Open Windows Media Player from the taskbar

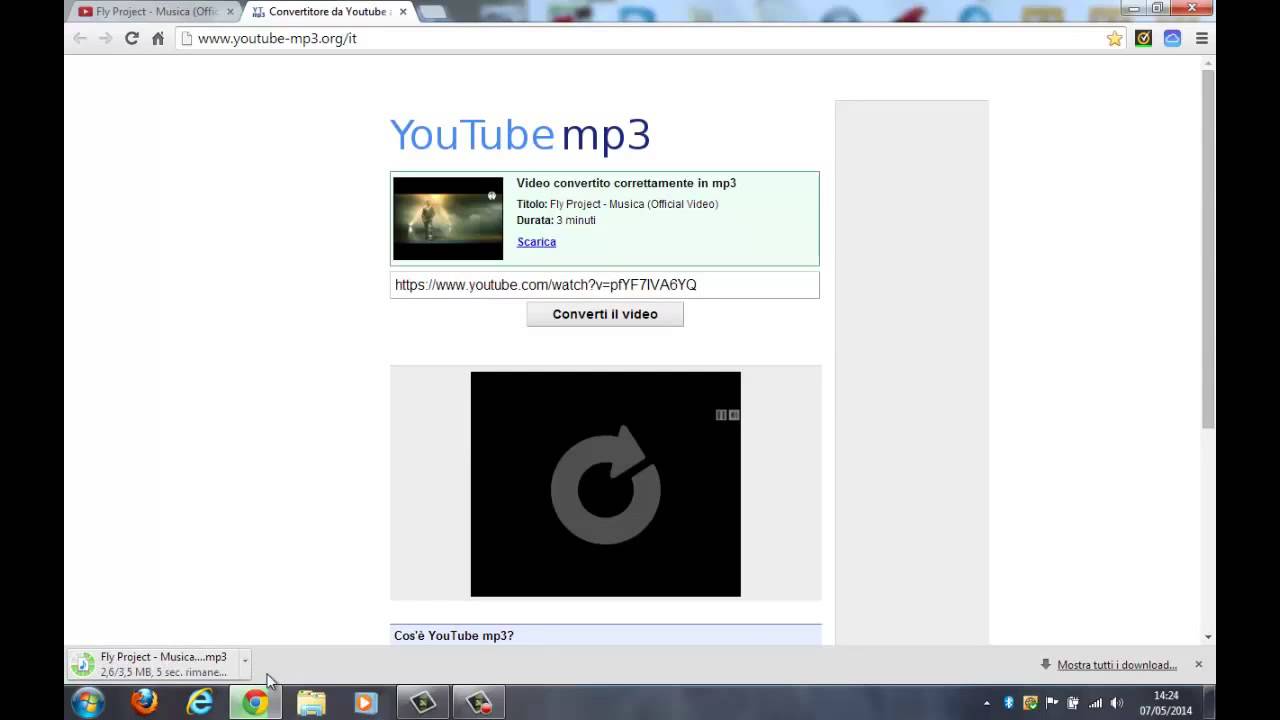366,703
